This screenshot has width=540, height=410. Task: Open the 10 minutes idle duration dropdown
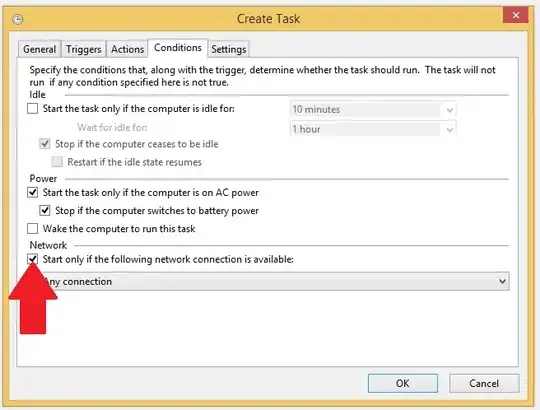click(x=373, y=110)
